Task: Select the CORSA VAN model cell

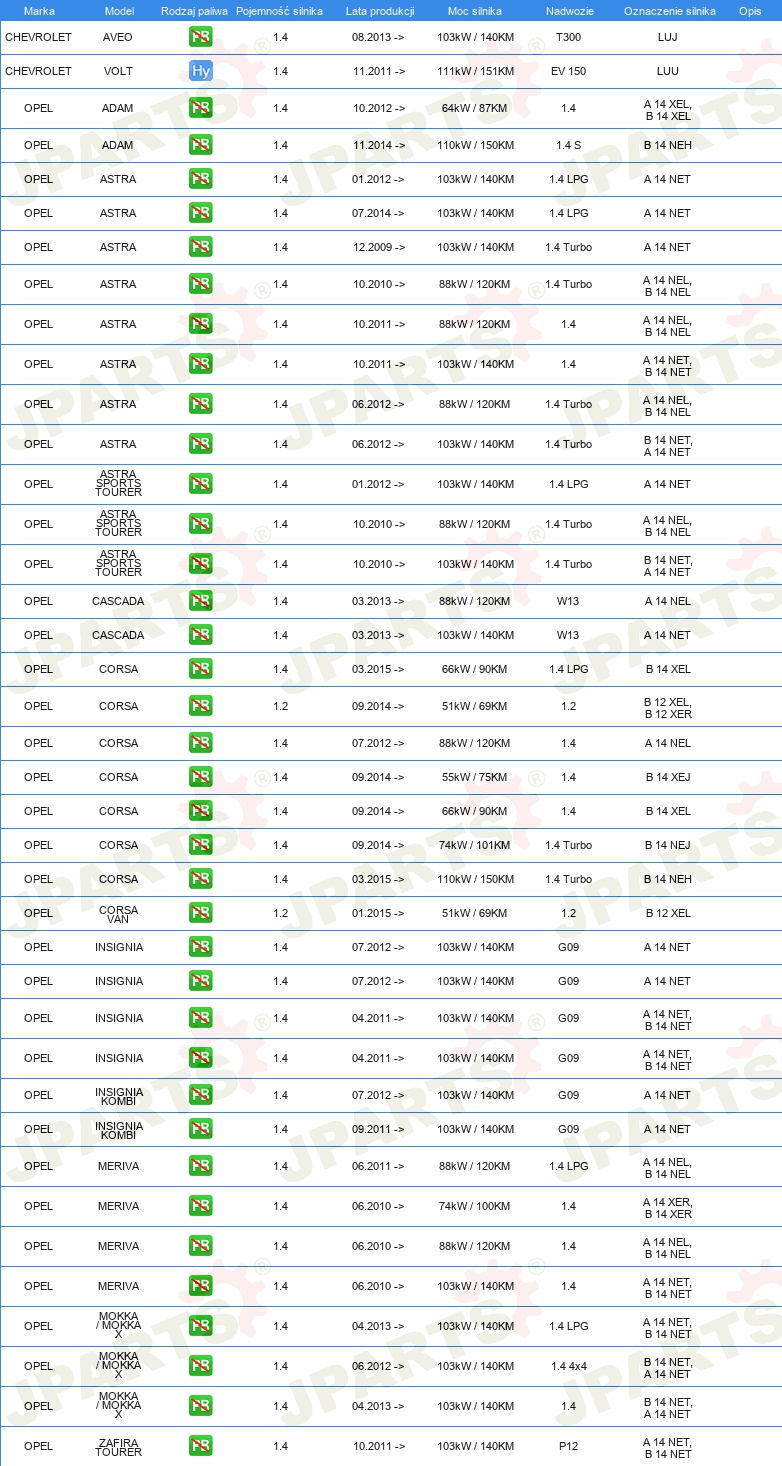Action: [118, 914]
